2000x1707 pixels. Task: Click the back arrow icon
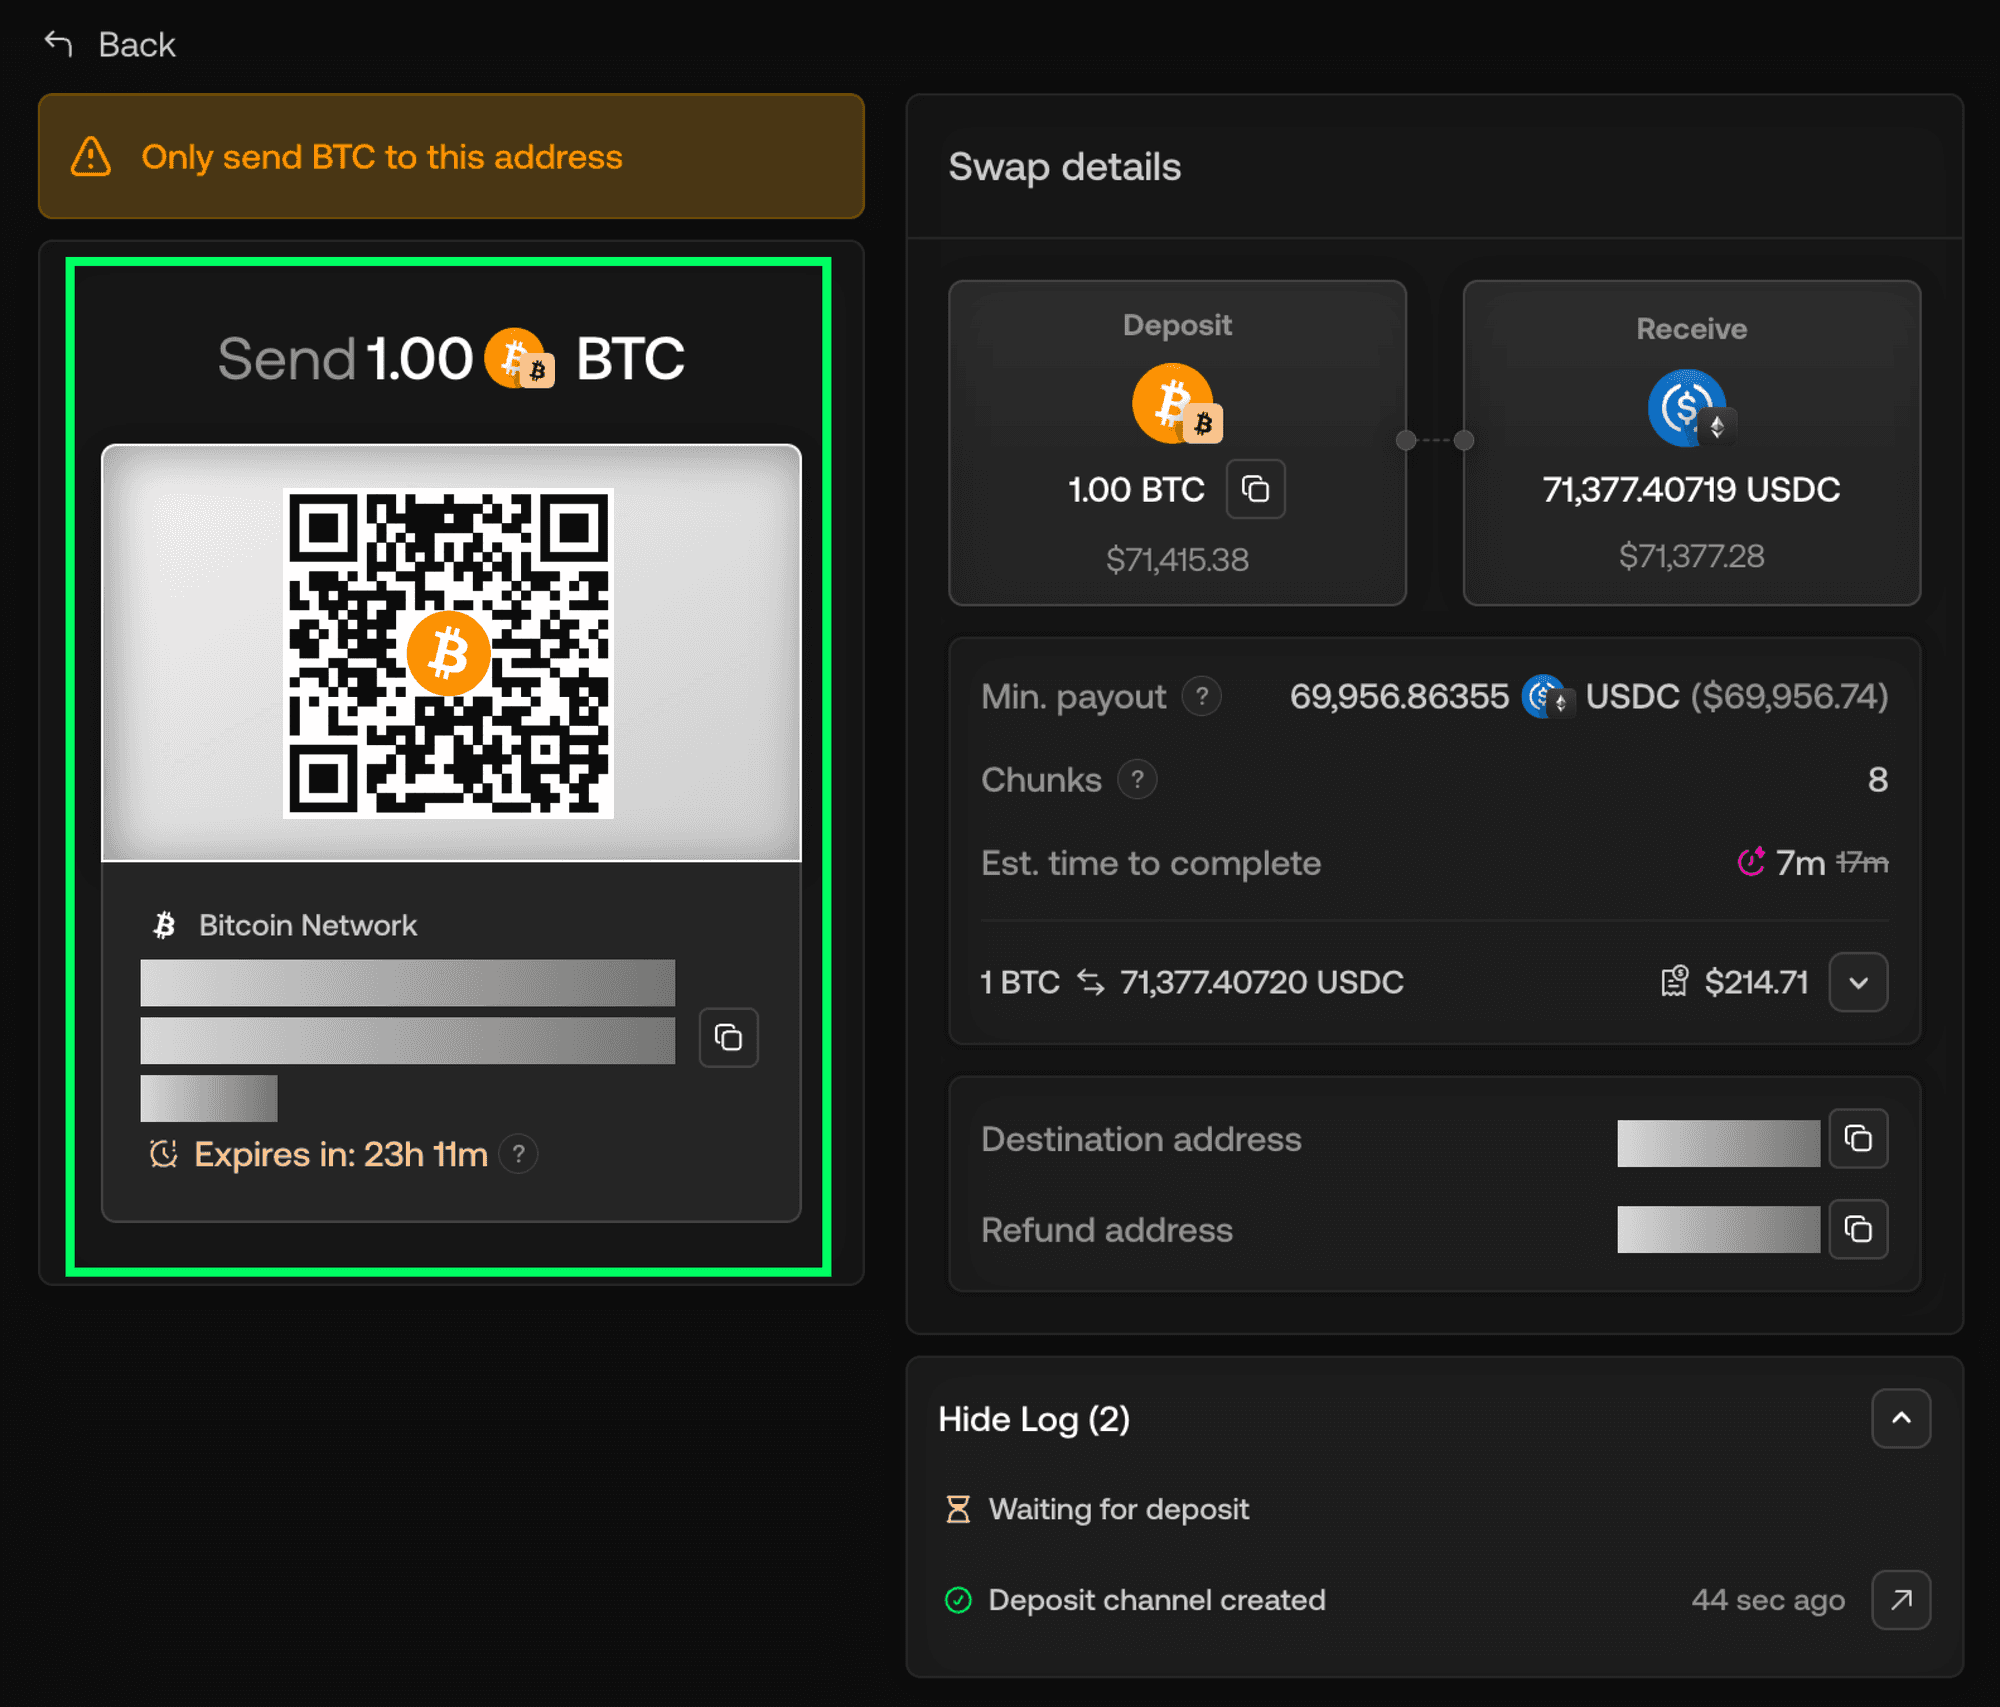click(x=59, y=44)
